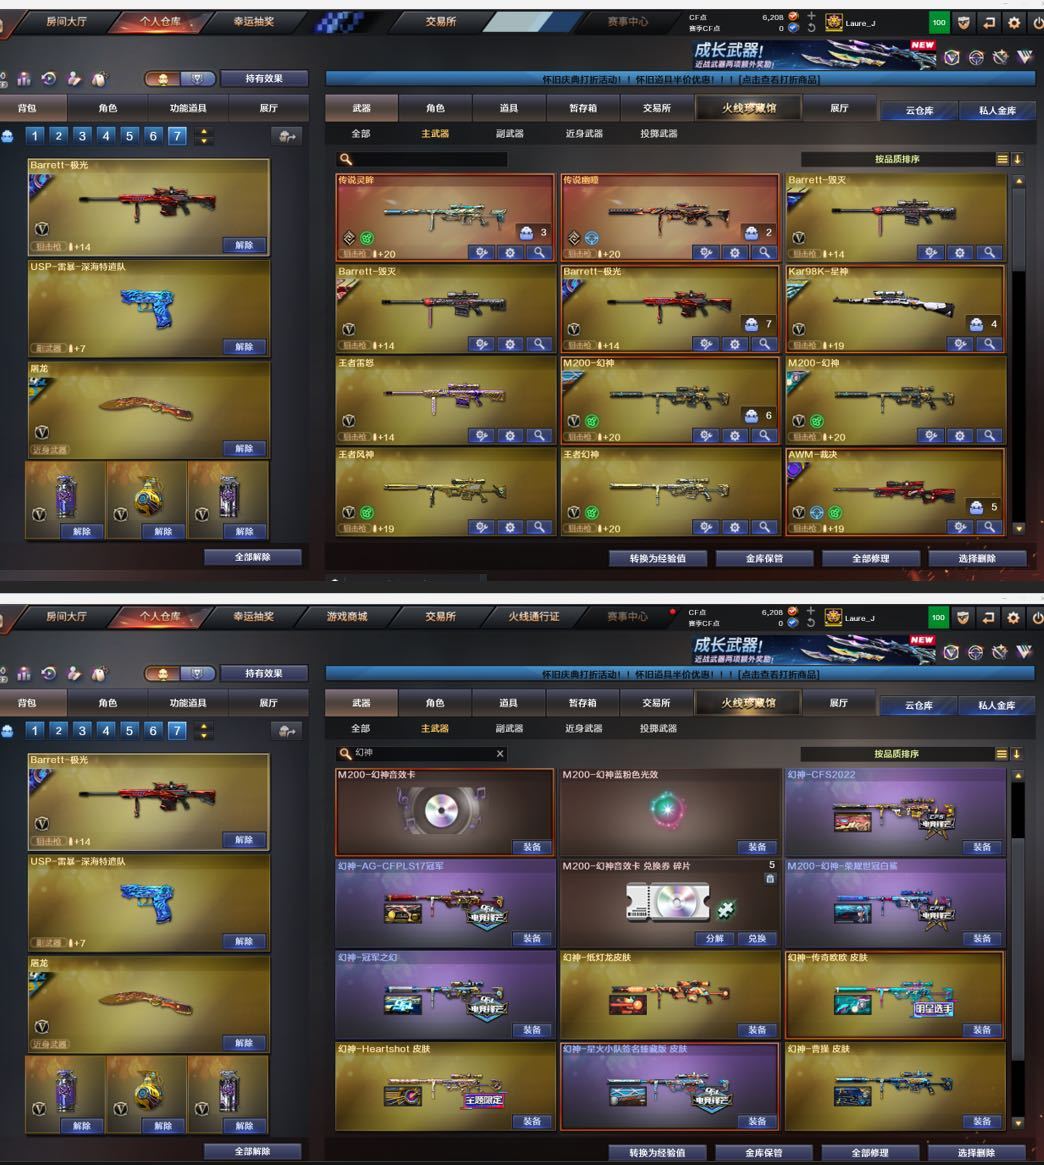Open the 火线通行证 navigation tab
This screenshot has height=1165, width=1044.
click(533, 617)
